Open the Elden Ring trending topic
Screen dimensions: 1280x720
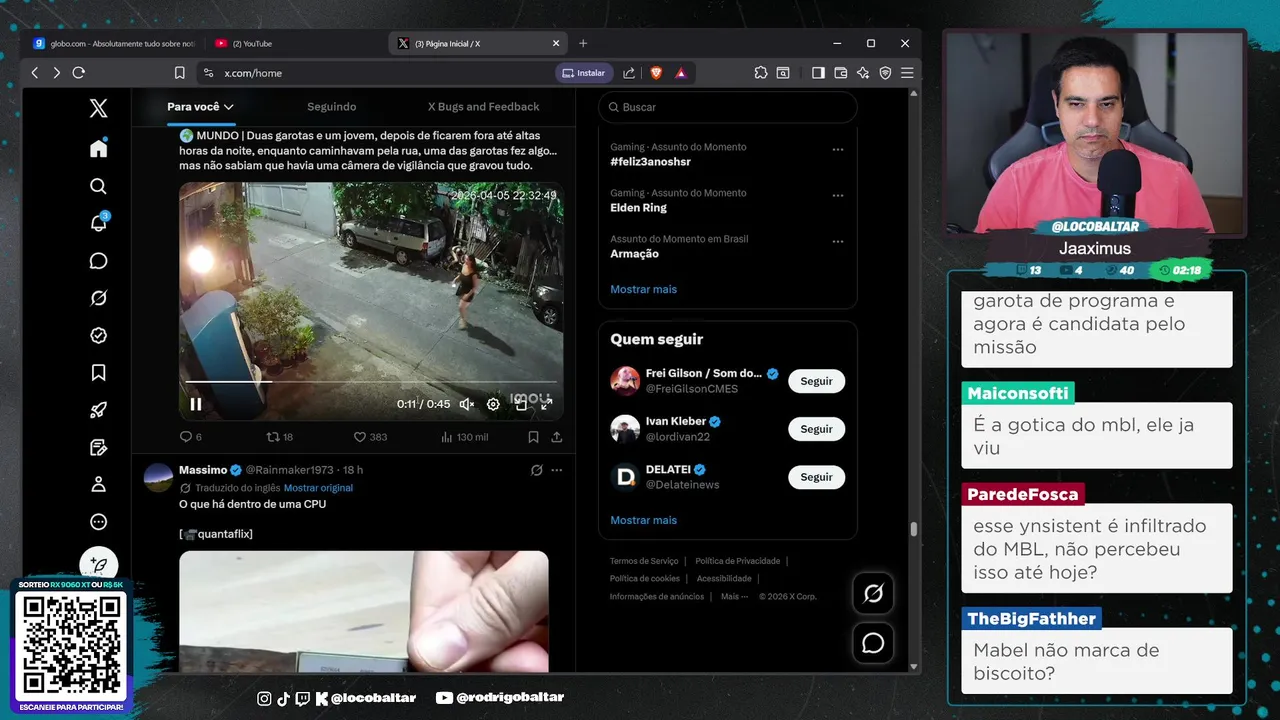coord(638,208)
